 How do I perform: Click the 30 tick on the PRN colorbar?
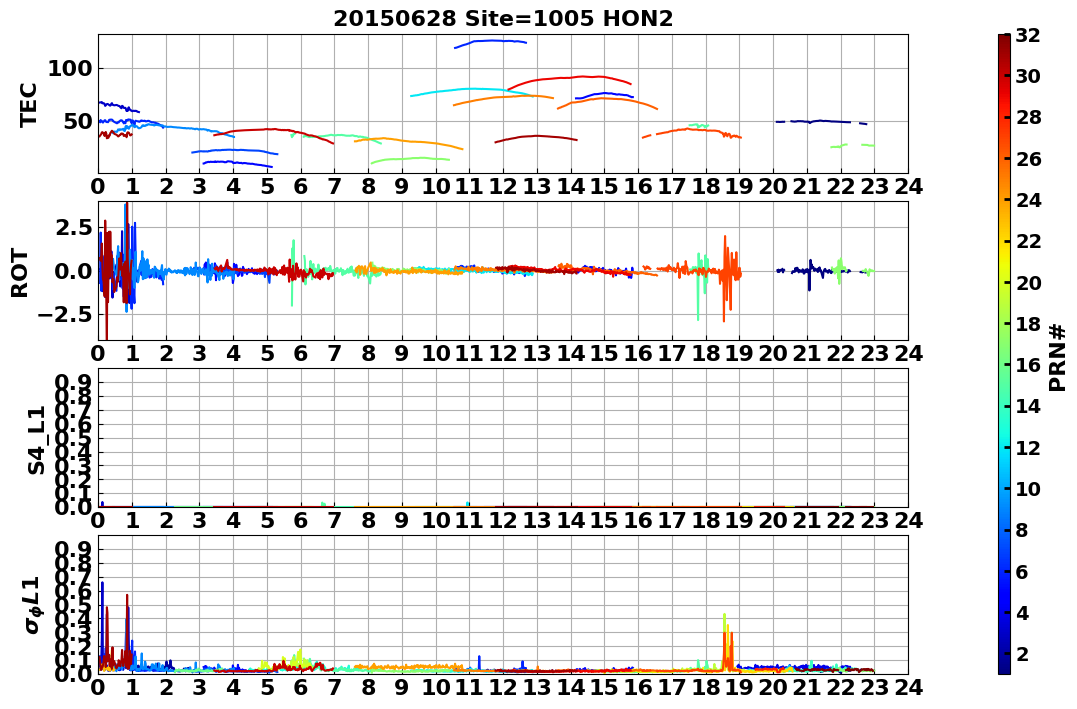pyautogui.click(x=1028, y=76)
